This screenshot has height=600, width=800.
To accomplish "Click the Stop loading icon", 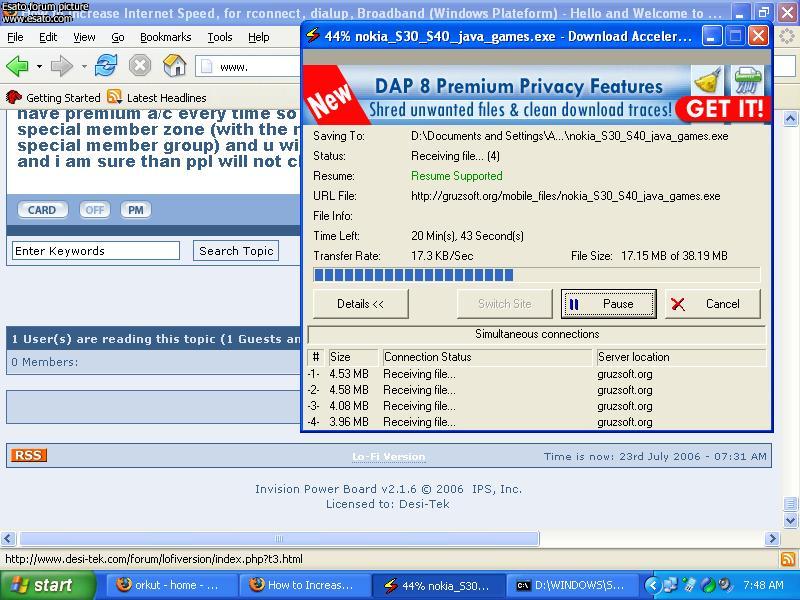I will 140,66.
